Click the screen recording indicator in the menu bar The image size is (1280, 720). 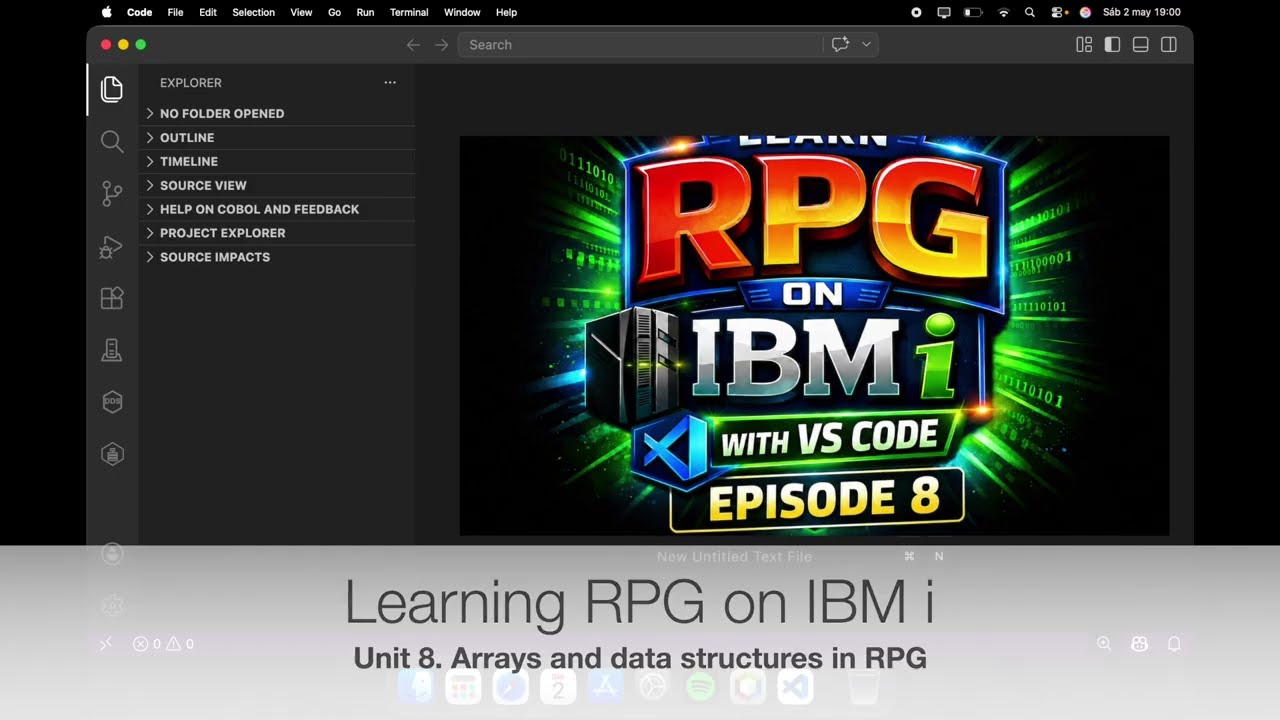(916, 12)
